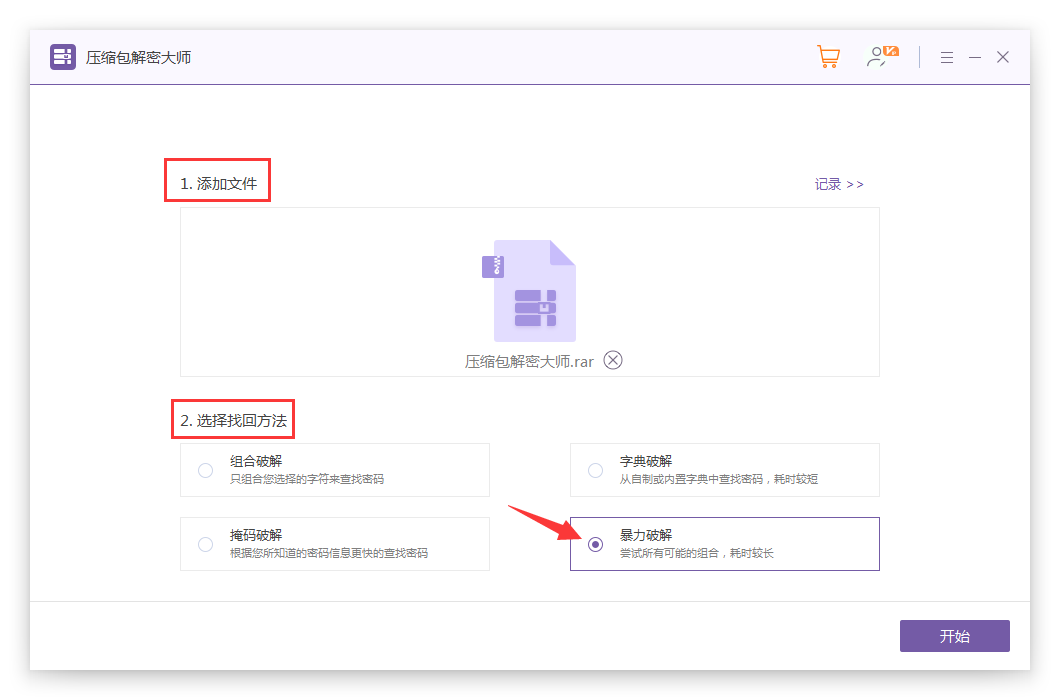The width and height of the screenshot is (1060, 700).
Task: Click the 2. 选择找回方法 heading
Action: click(233, 421)
